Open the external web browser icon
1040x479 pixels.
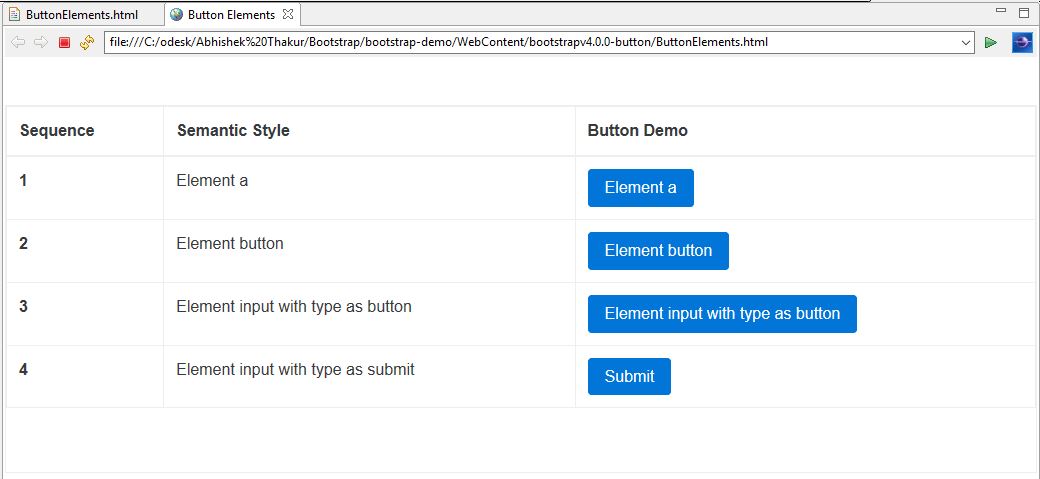(1022, 42)
